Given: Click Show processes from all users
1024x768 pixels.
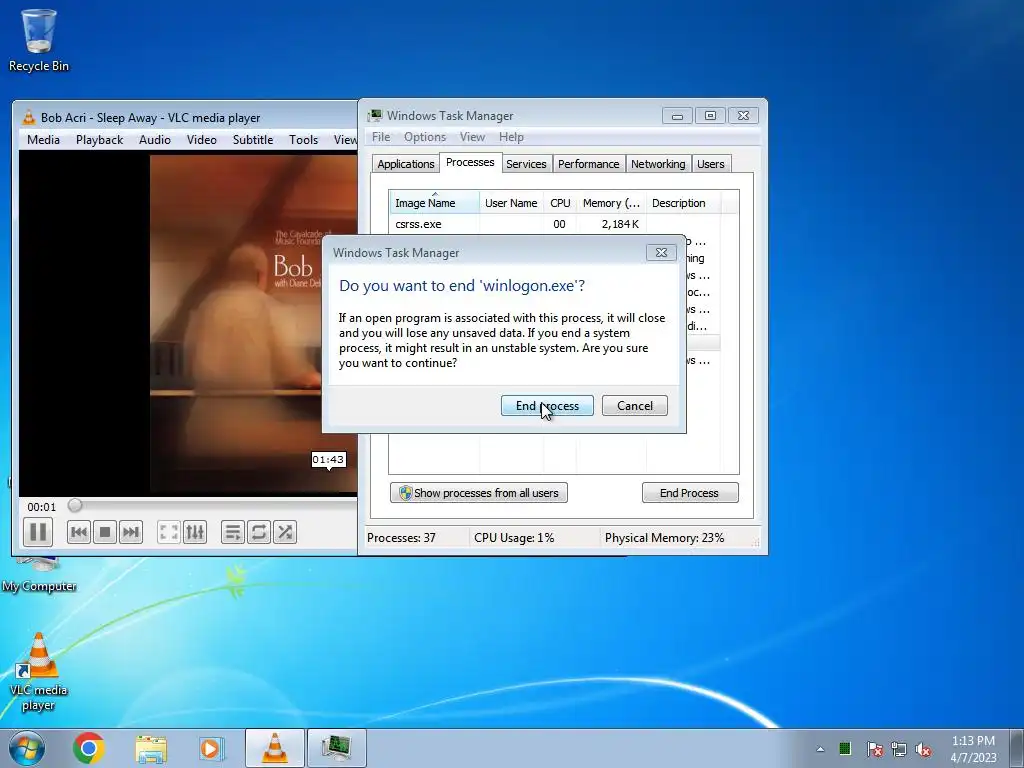Looking at the screenshot, I should point(479,492).
